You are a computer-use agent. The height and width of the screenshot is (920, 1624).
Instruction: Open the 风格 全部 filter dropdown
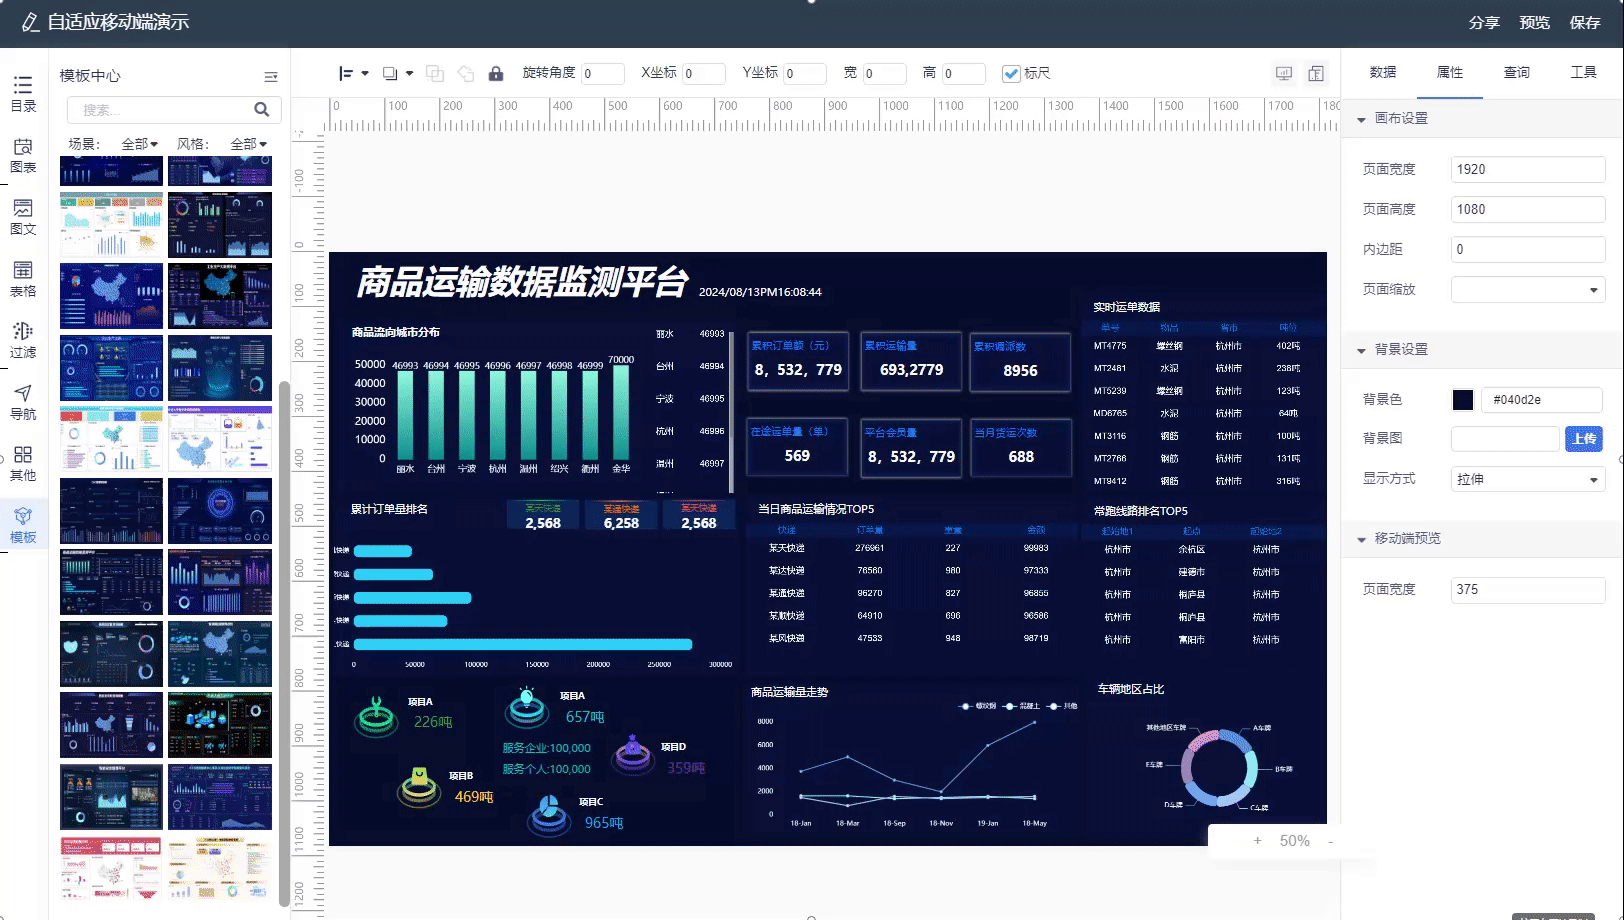pos(249,144)
